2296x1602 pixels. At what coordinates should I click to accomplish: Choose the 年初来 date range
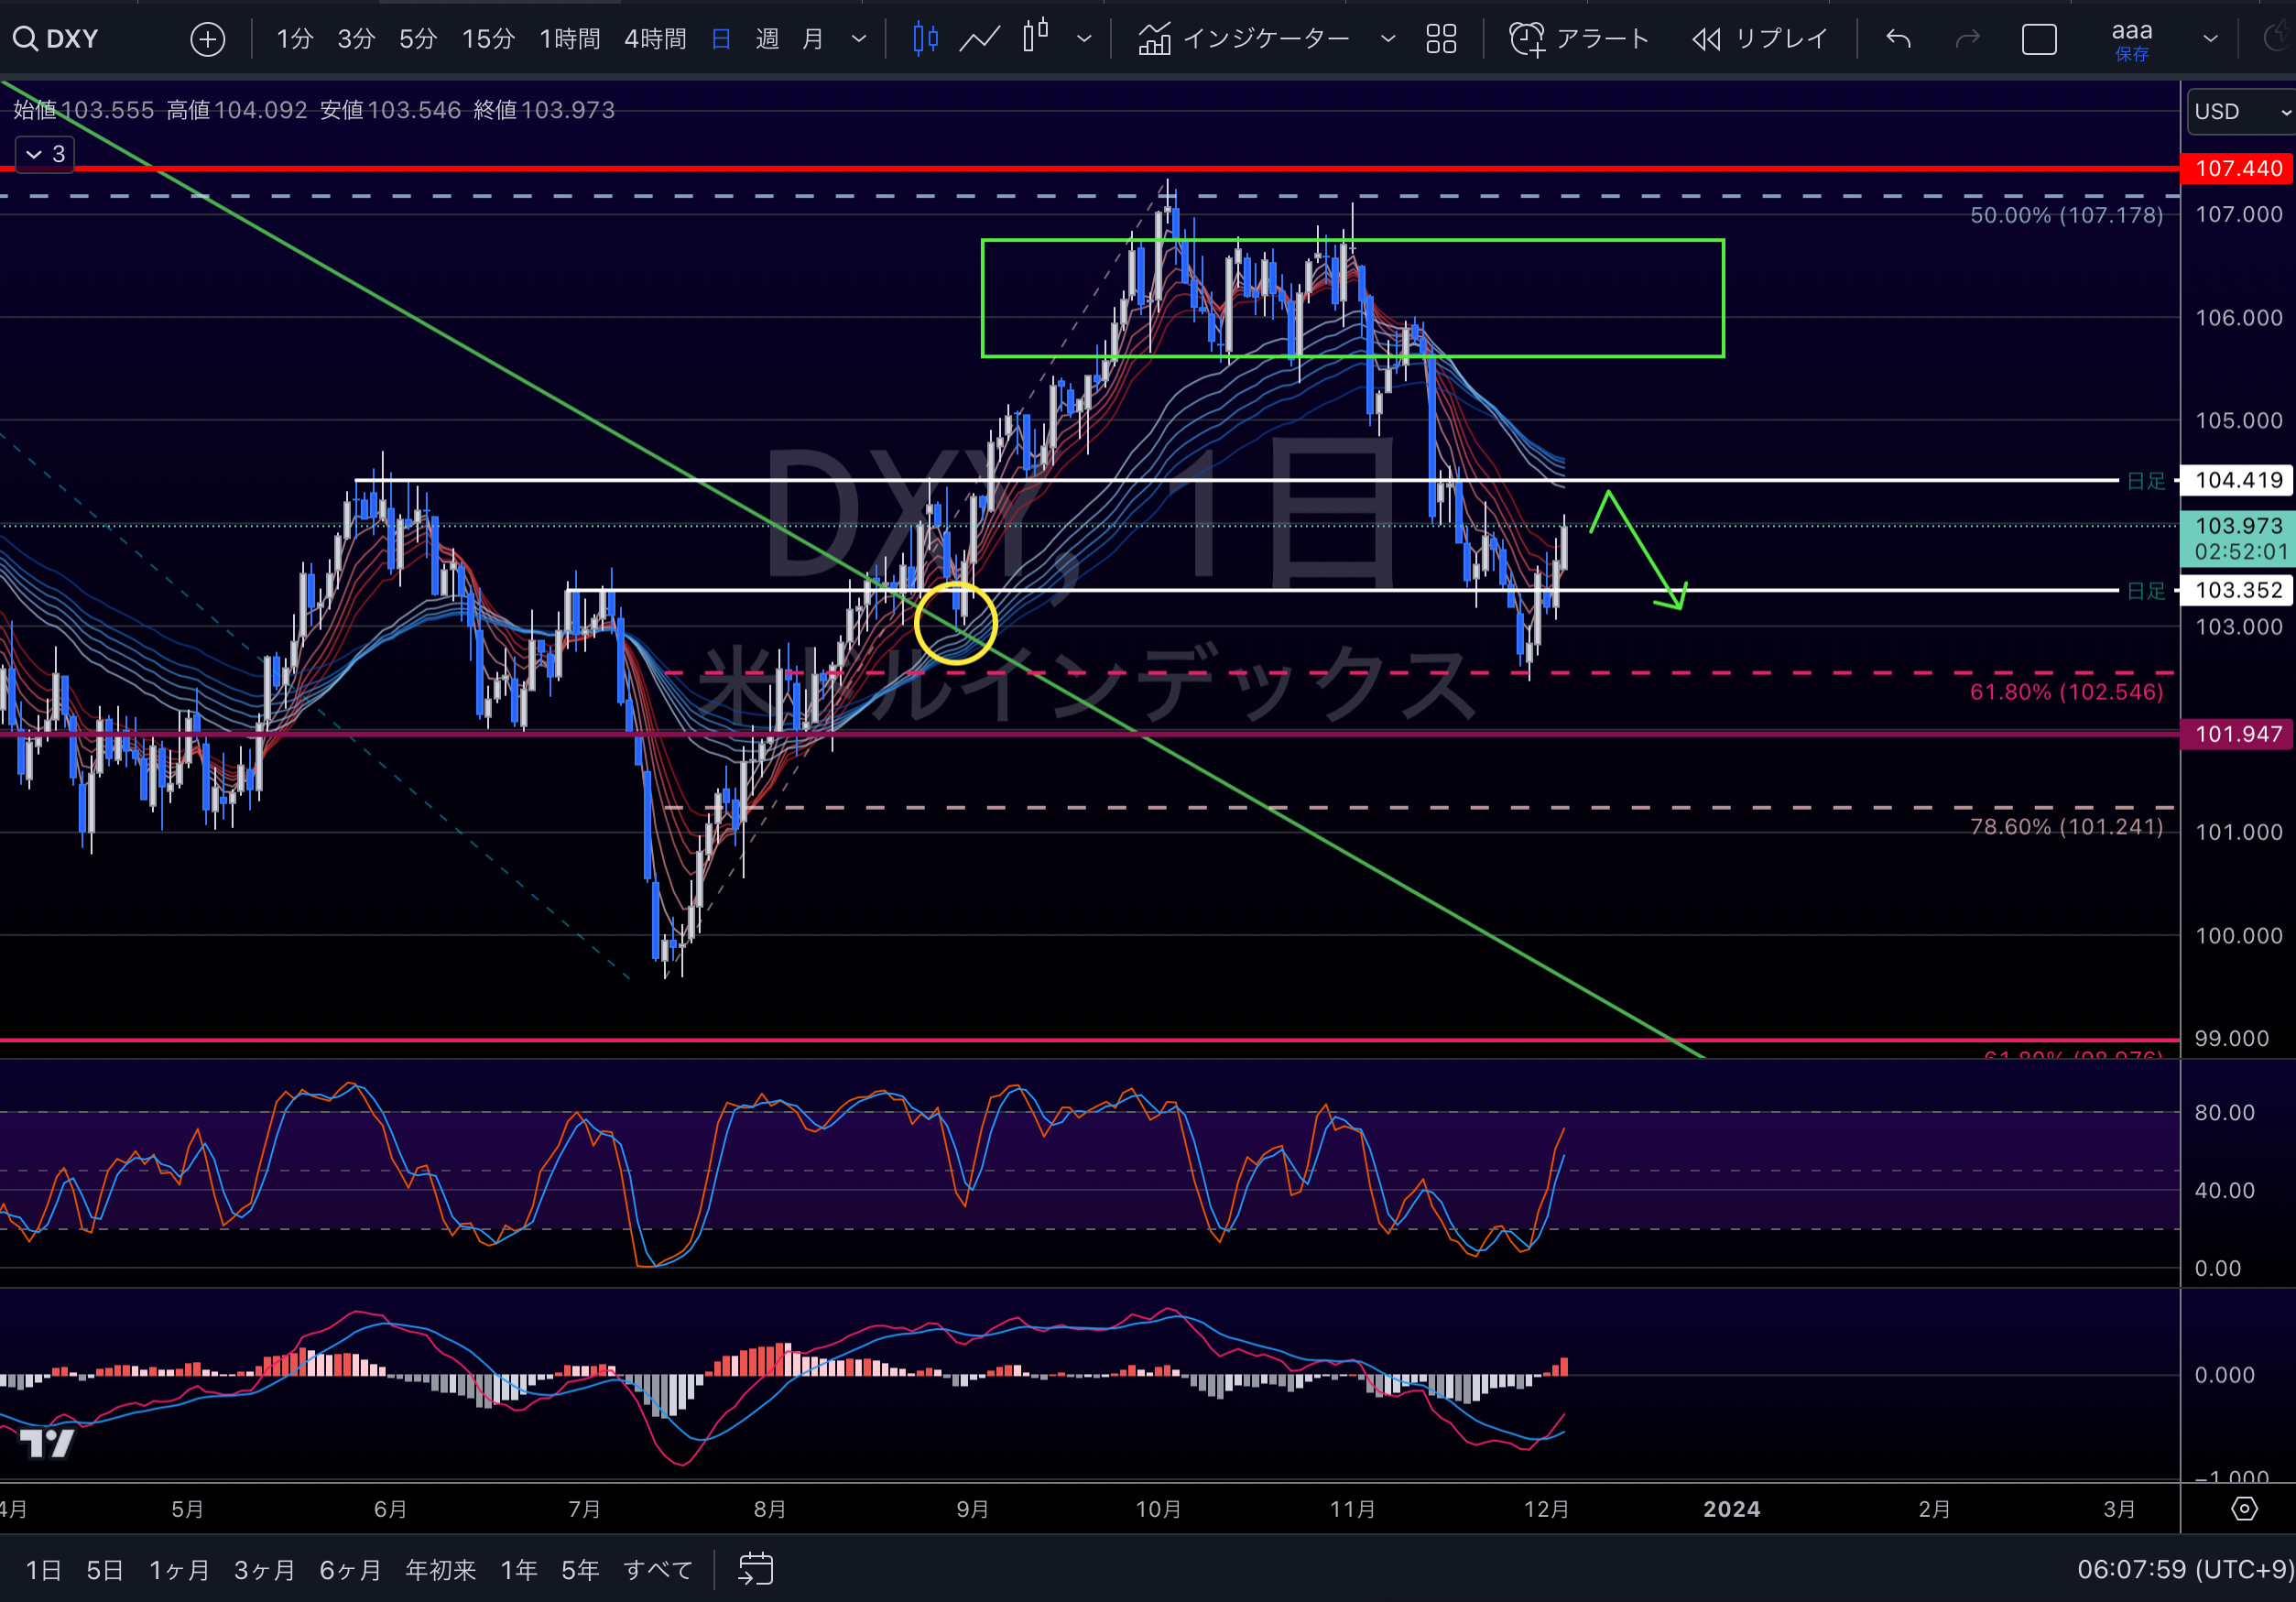(x=440, y=1570)
